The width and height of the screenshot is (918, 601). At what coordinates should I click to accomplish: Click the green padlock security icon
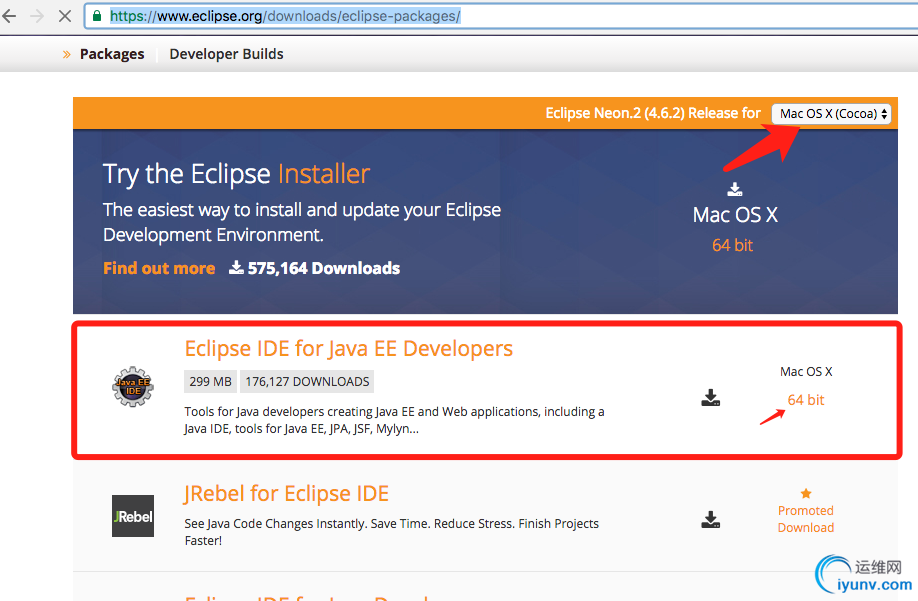point(97,16)
